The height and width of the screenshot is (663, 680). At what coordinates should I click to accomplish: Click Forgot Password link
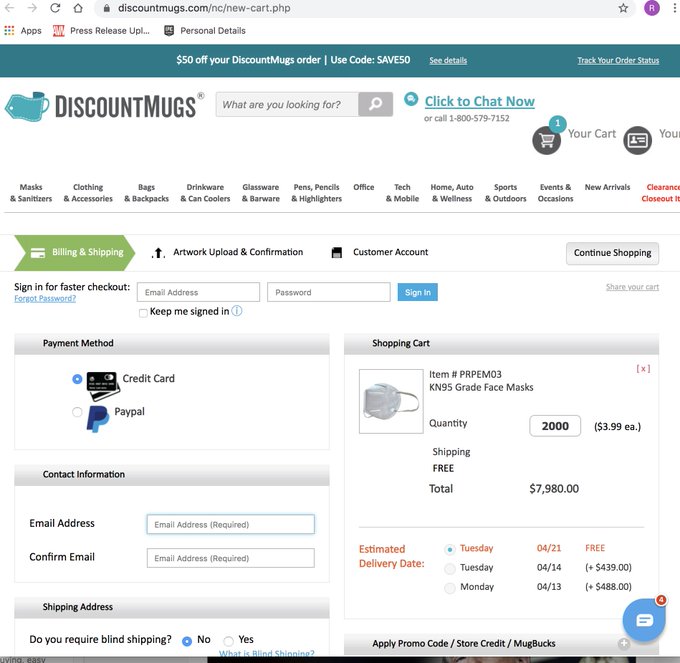point(45,298)
